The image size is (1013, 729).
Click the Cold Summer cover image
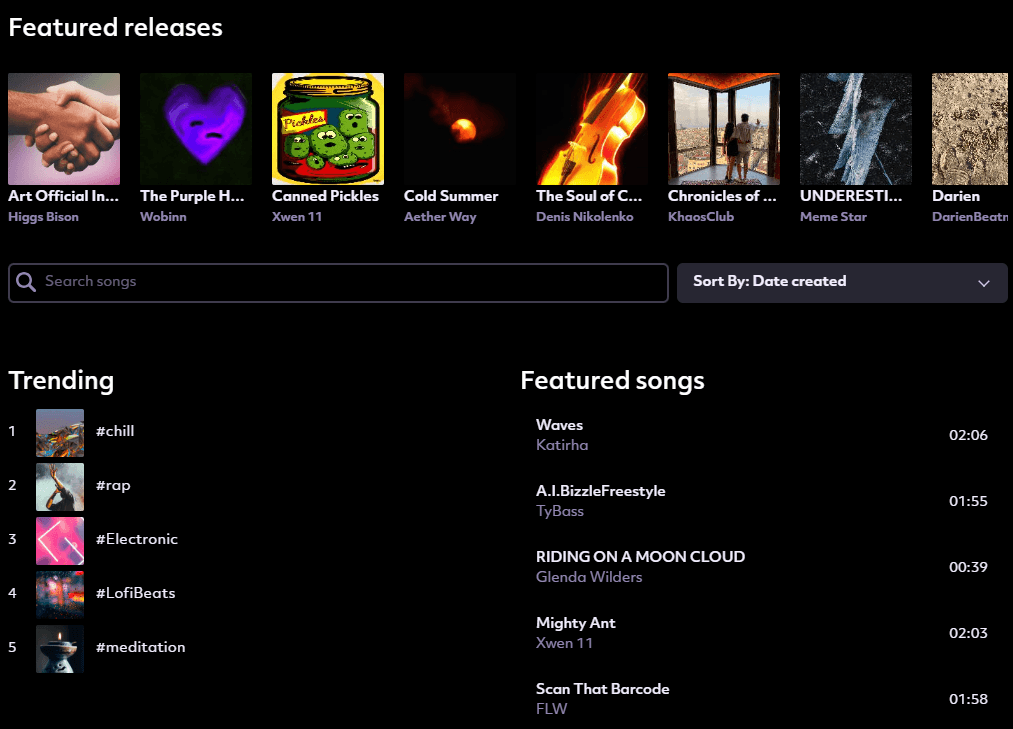click(x=460, y=129)
